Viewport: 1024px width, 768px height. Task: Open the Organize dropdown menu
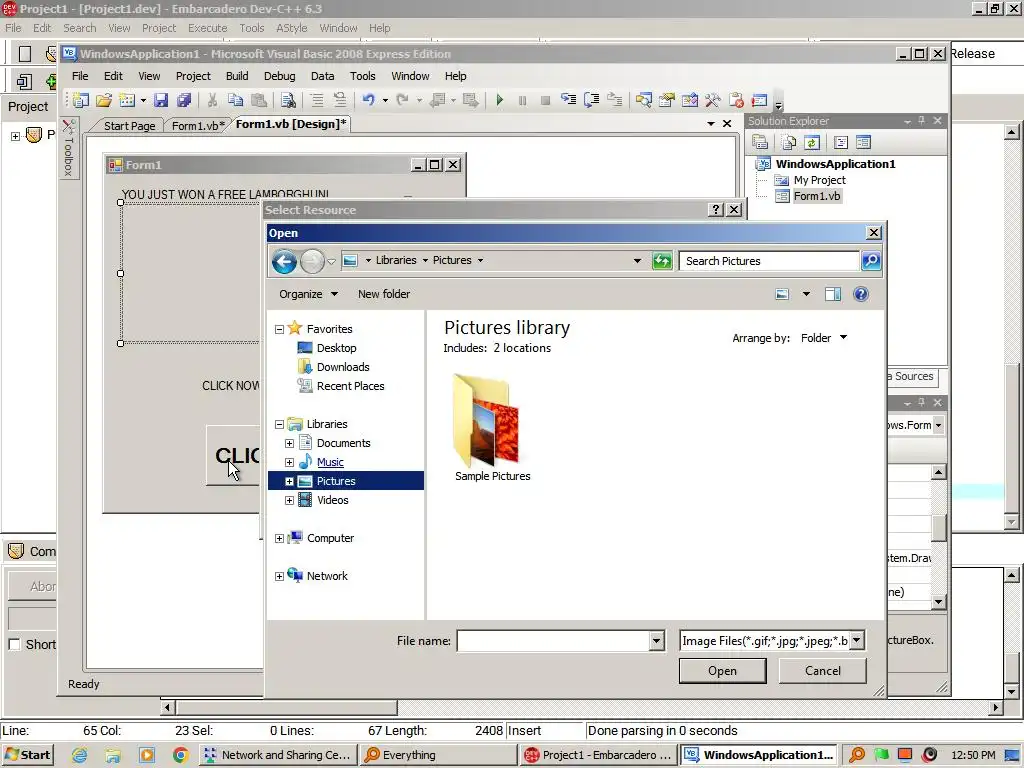coord(308,294)
